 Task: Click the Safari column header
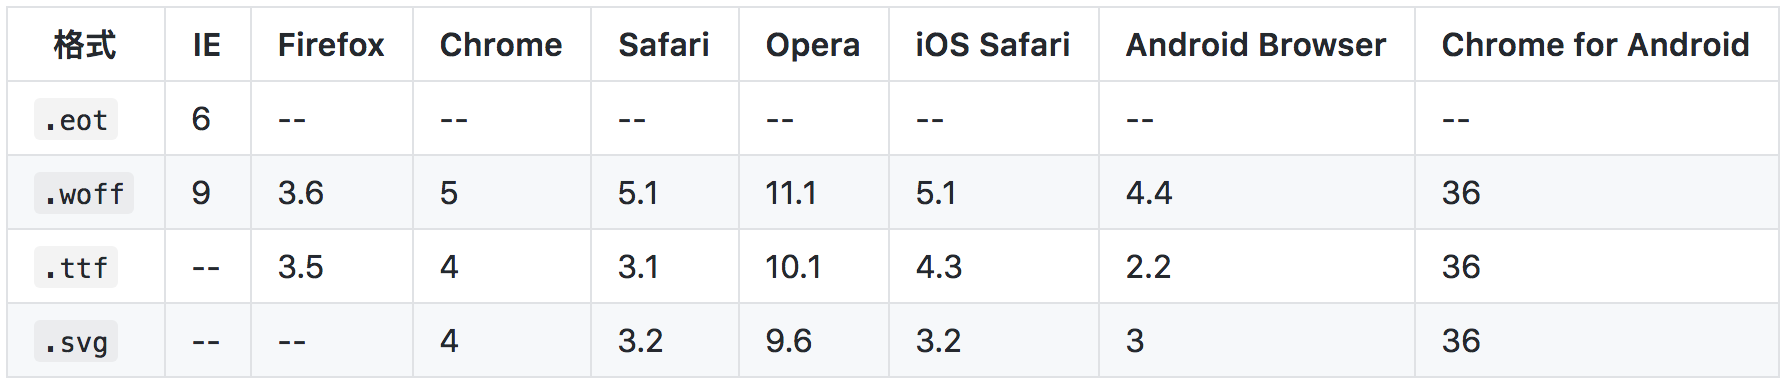[x=664, y=44]
